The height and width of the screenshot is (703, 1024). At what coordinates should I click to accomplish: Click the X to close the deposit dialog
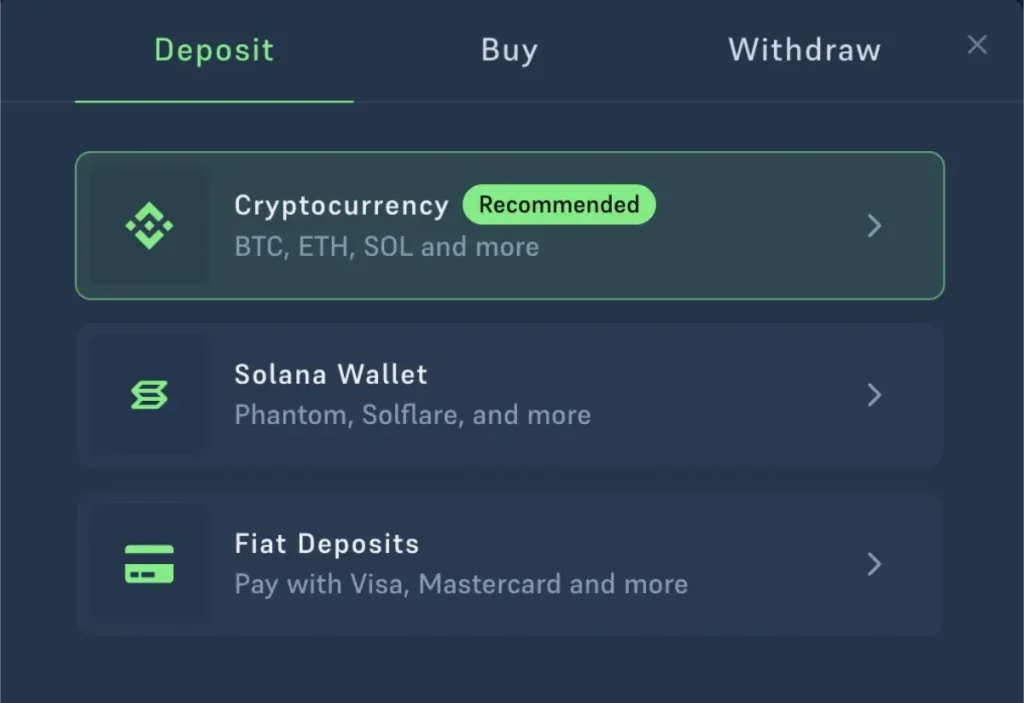coord(977,44)
